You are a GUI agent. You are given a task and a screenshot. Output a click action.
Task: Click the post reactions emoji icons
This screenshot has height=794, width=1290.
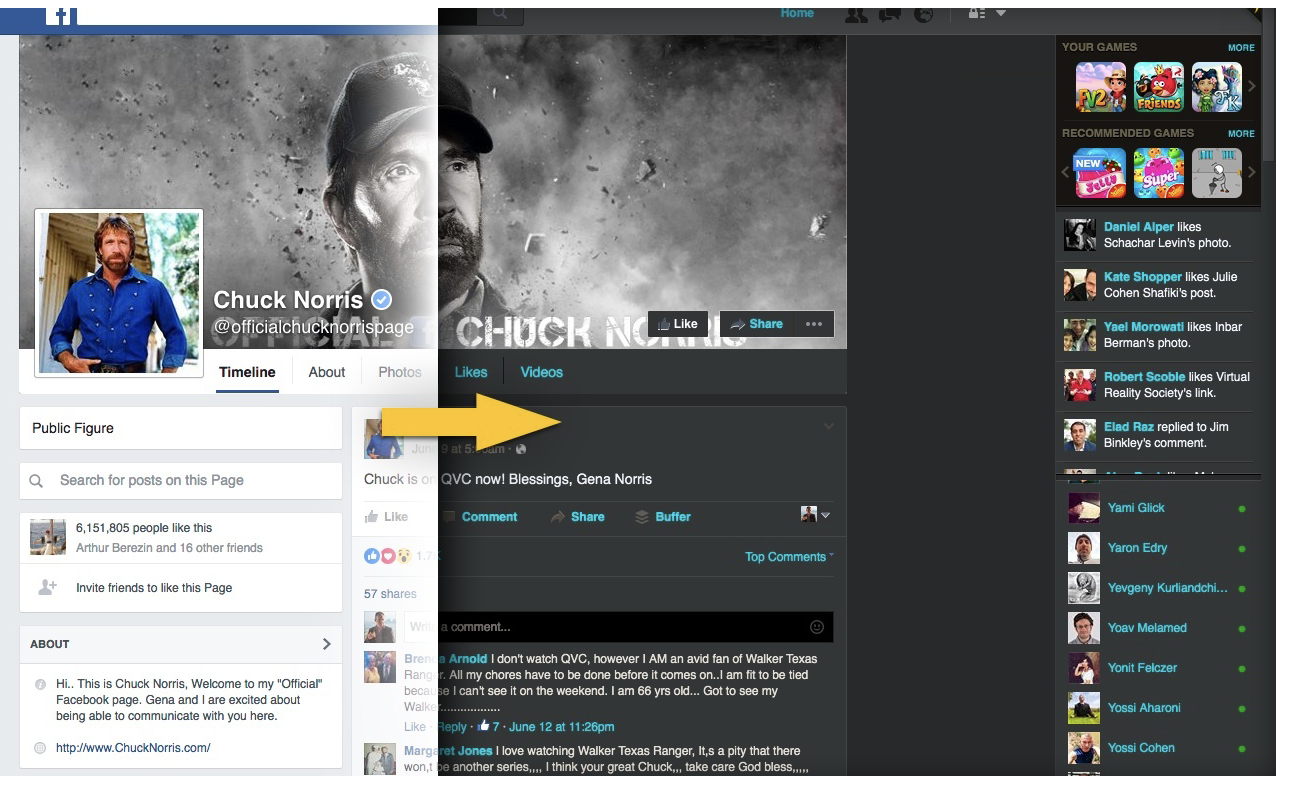tap(388, 556)
